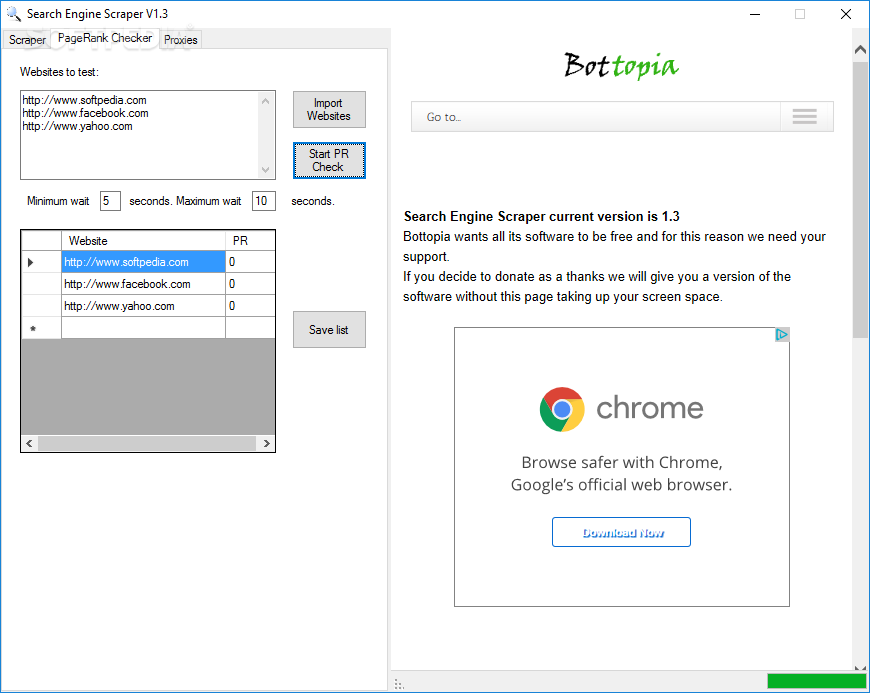Switch to the Scraper tab
870x693 pixels.
click(27, 40)
